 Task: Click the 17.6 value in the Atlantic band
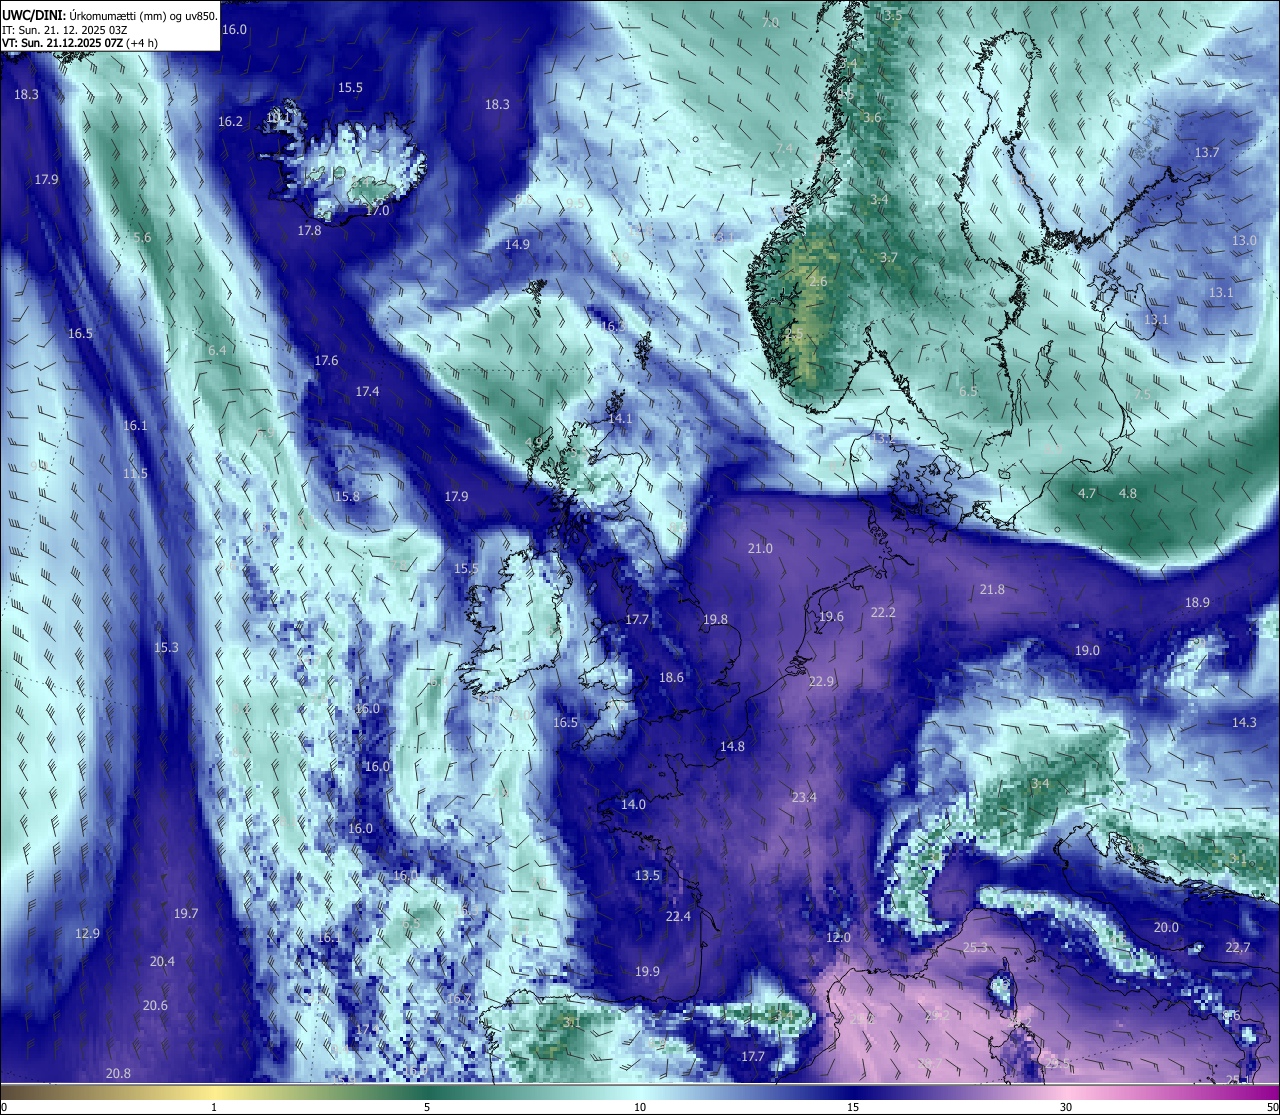(x=326, y=360)
